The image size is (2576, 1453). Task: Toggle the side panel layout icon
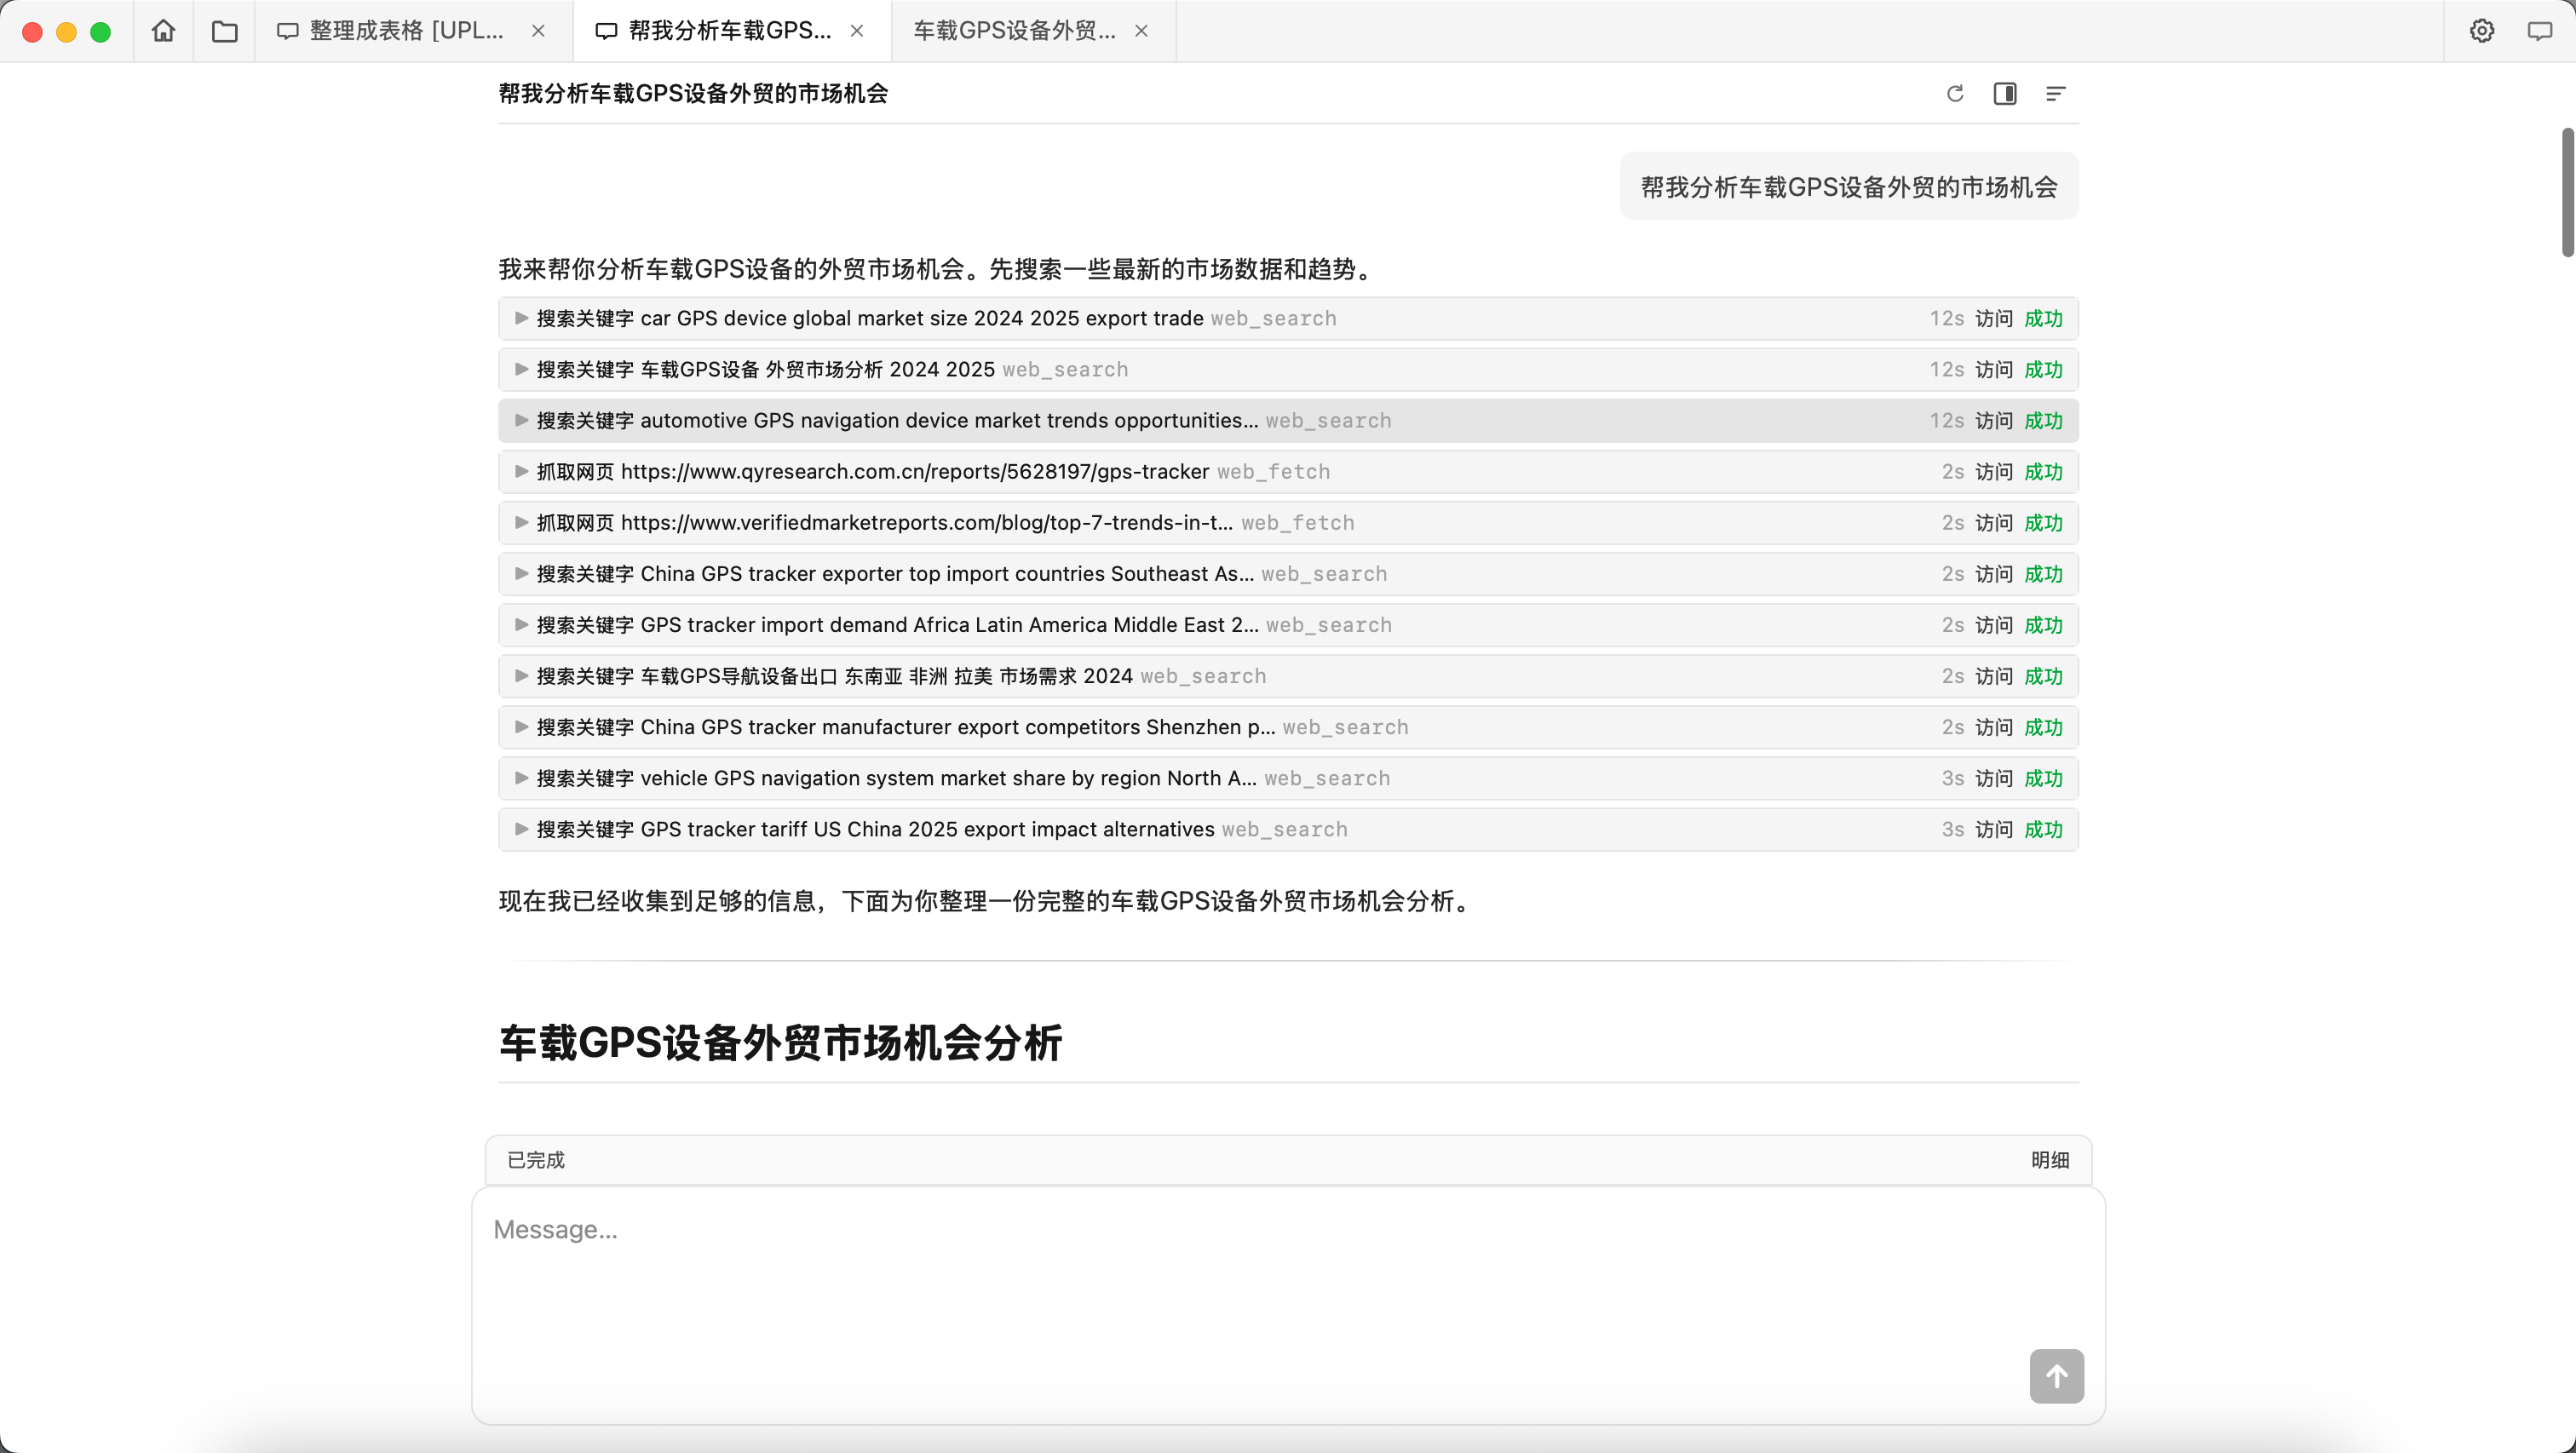click(x=2005, y=93)
